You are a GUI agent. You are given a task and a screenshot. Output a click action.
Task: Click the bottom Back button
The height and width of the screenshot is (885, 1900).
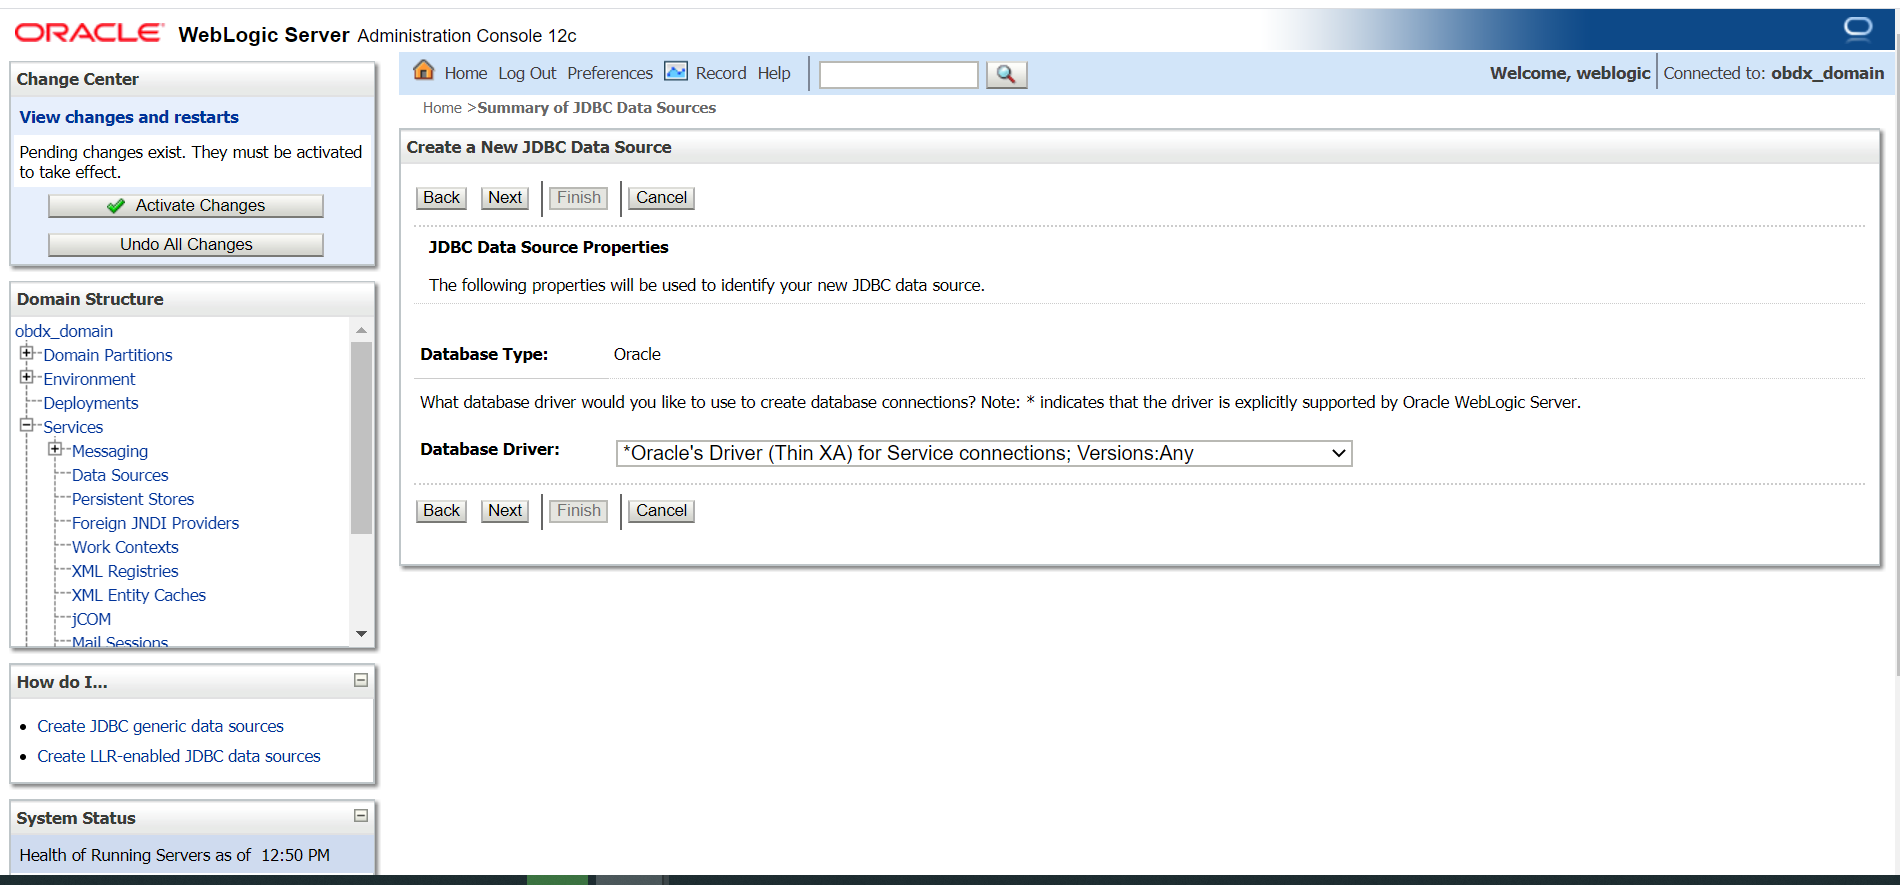(x=441, y=510)
